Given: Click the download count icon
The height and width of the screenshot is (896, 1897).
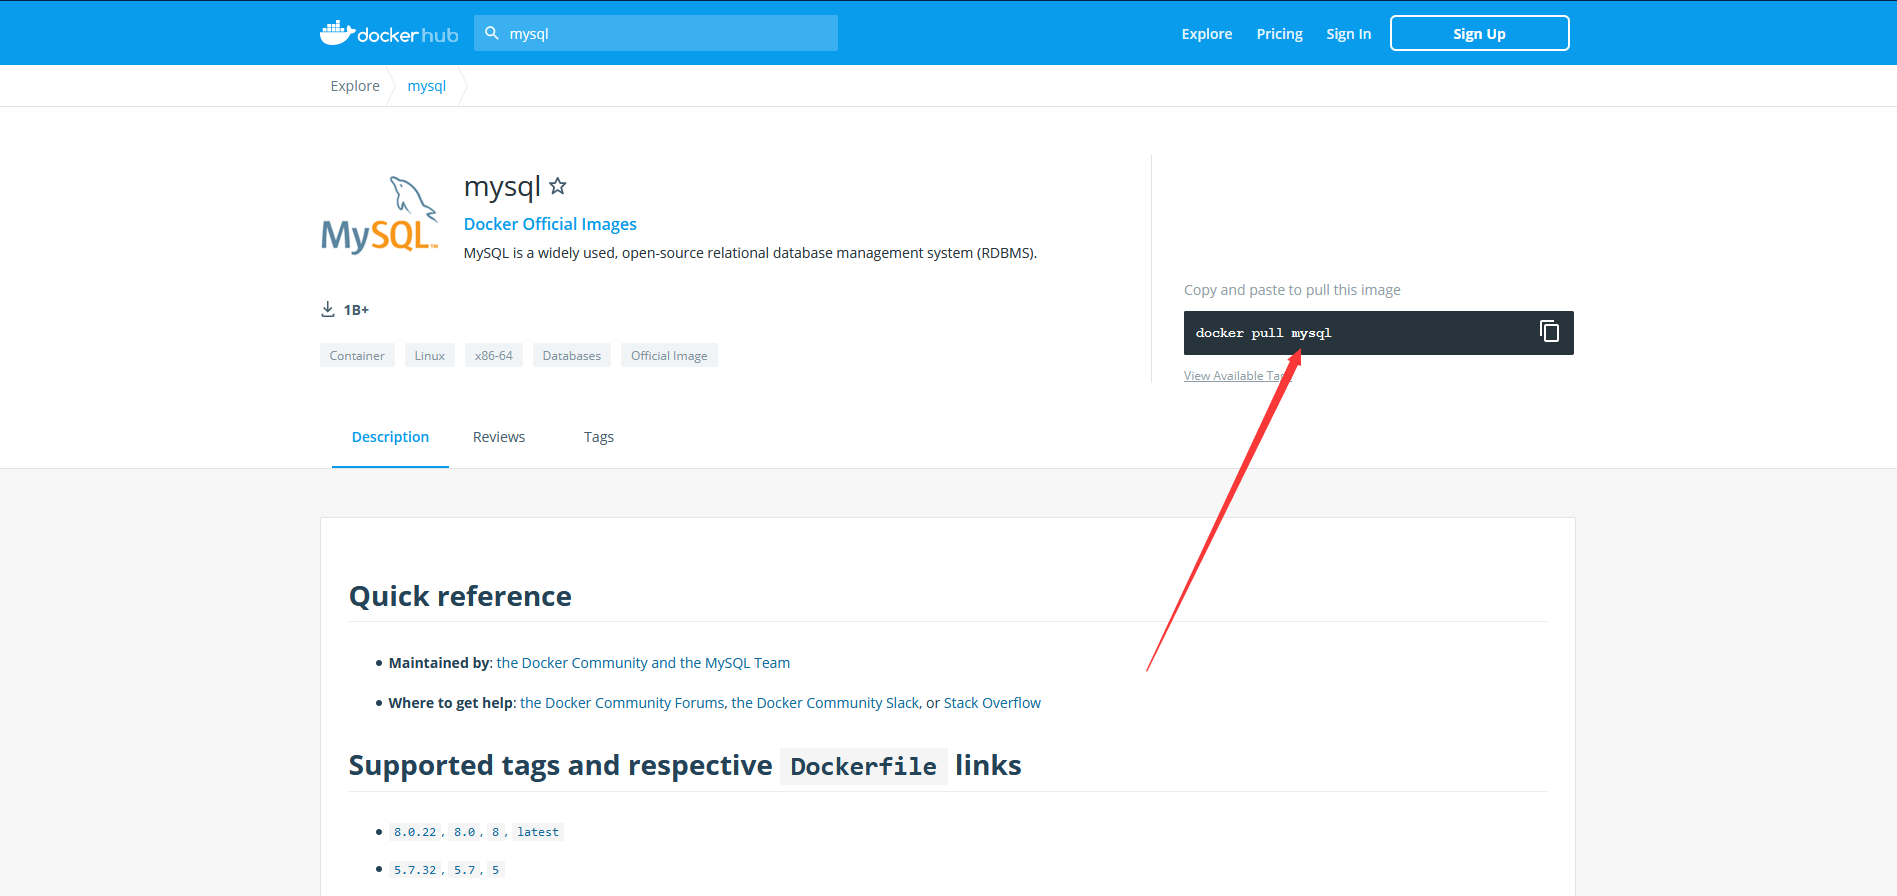Looking at the screenshot, I should pyautogui.click(x=328, y=309).
